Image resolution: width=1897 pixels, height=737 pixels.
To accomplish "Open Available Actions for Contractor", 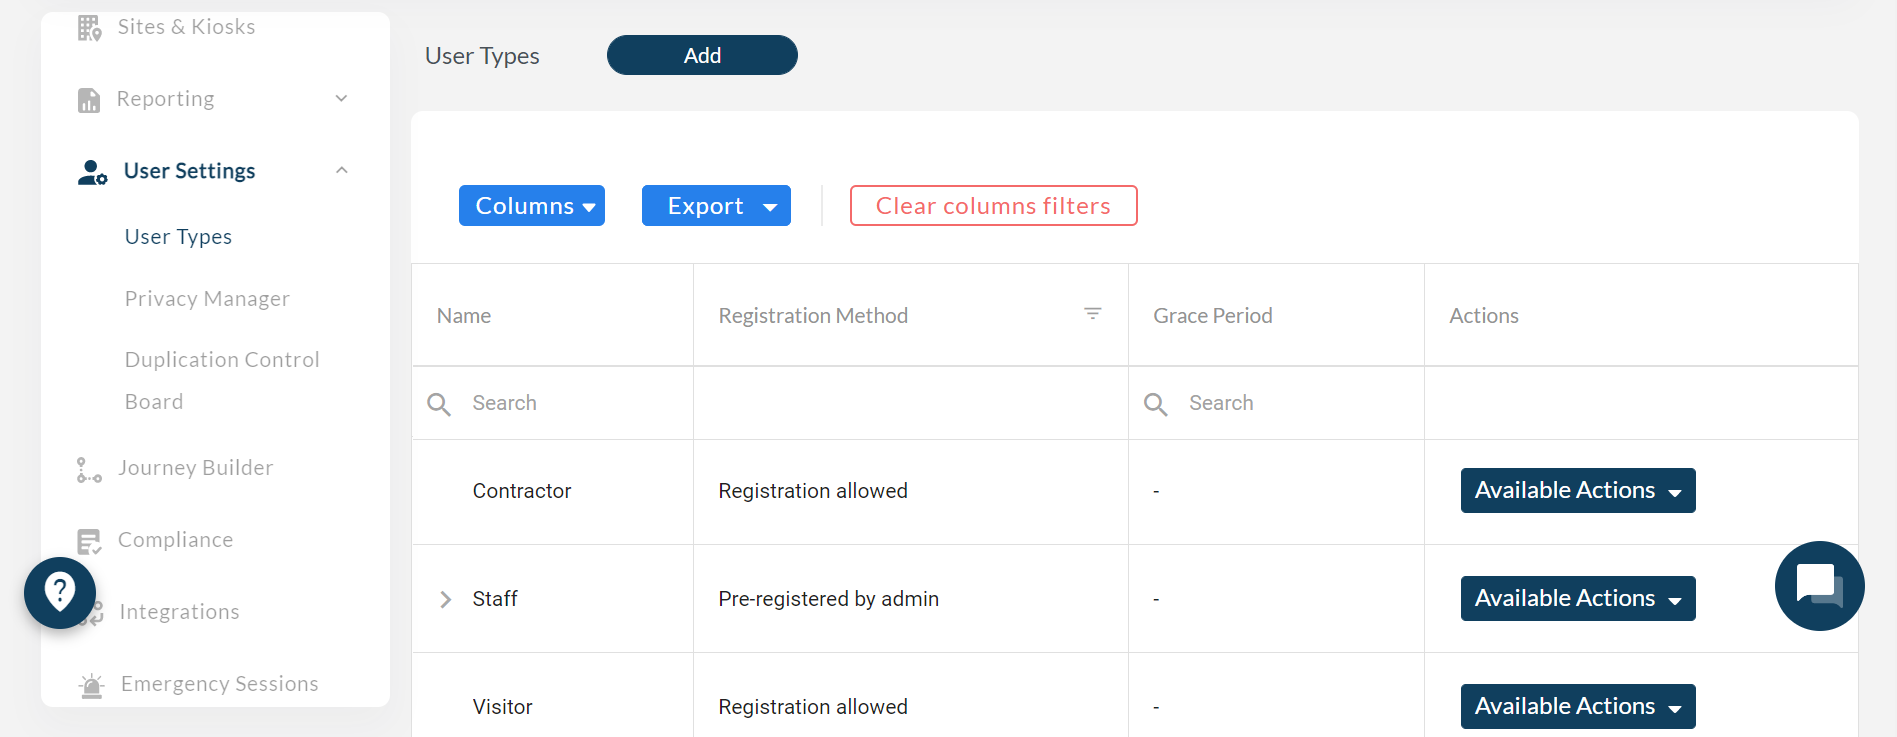I will click(1578, 490).
